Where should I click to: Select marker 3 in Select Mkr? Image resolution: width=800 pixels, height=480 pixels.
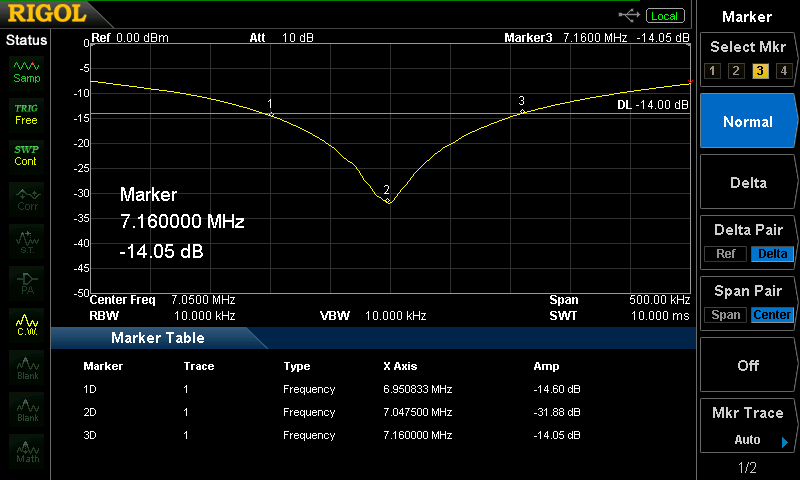tap(760, 70)
